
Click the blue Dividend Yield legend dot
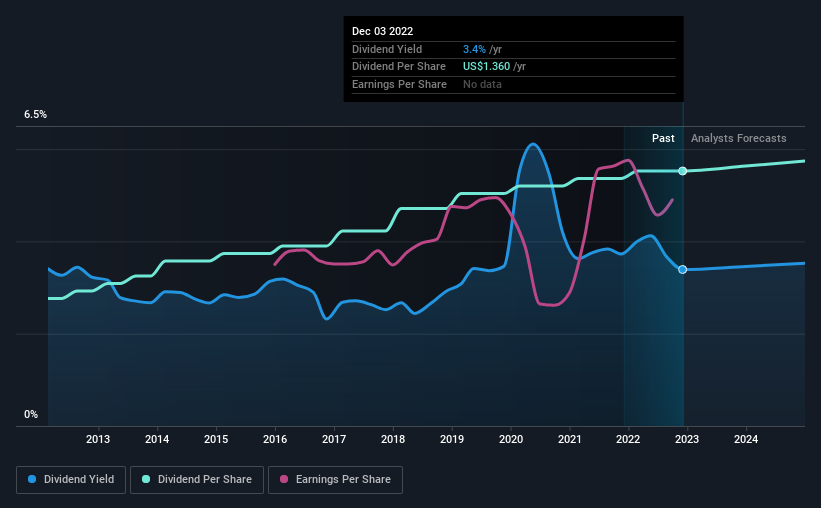32,479
